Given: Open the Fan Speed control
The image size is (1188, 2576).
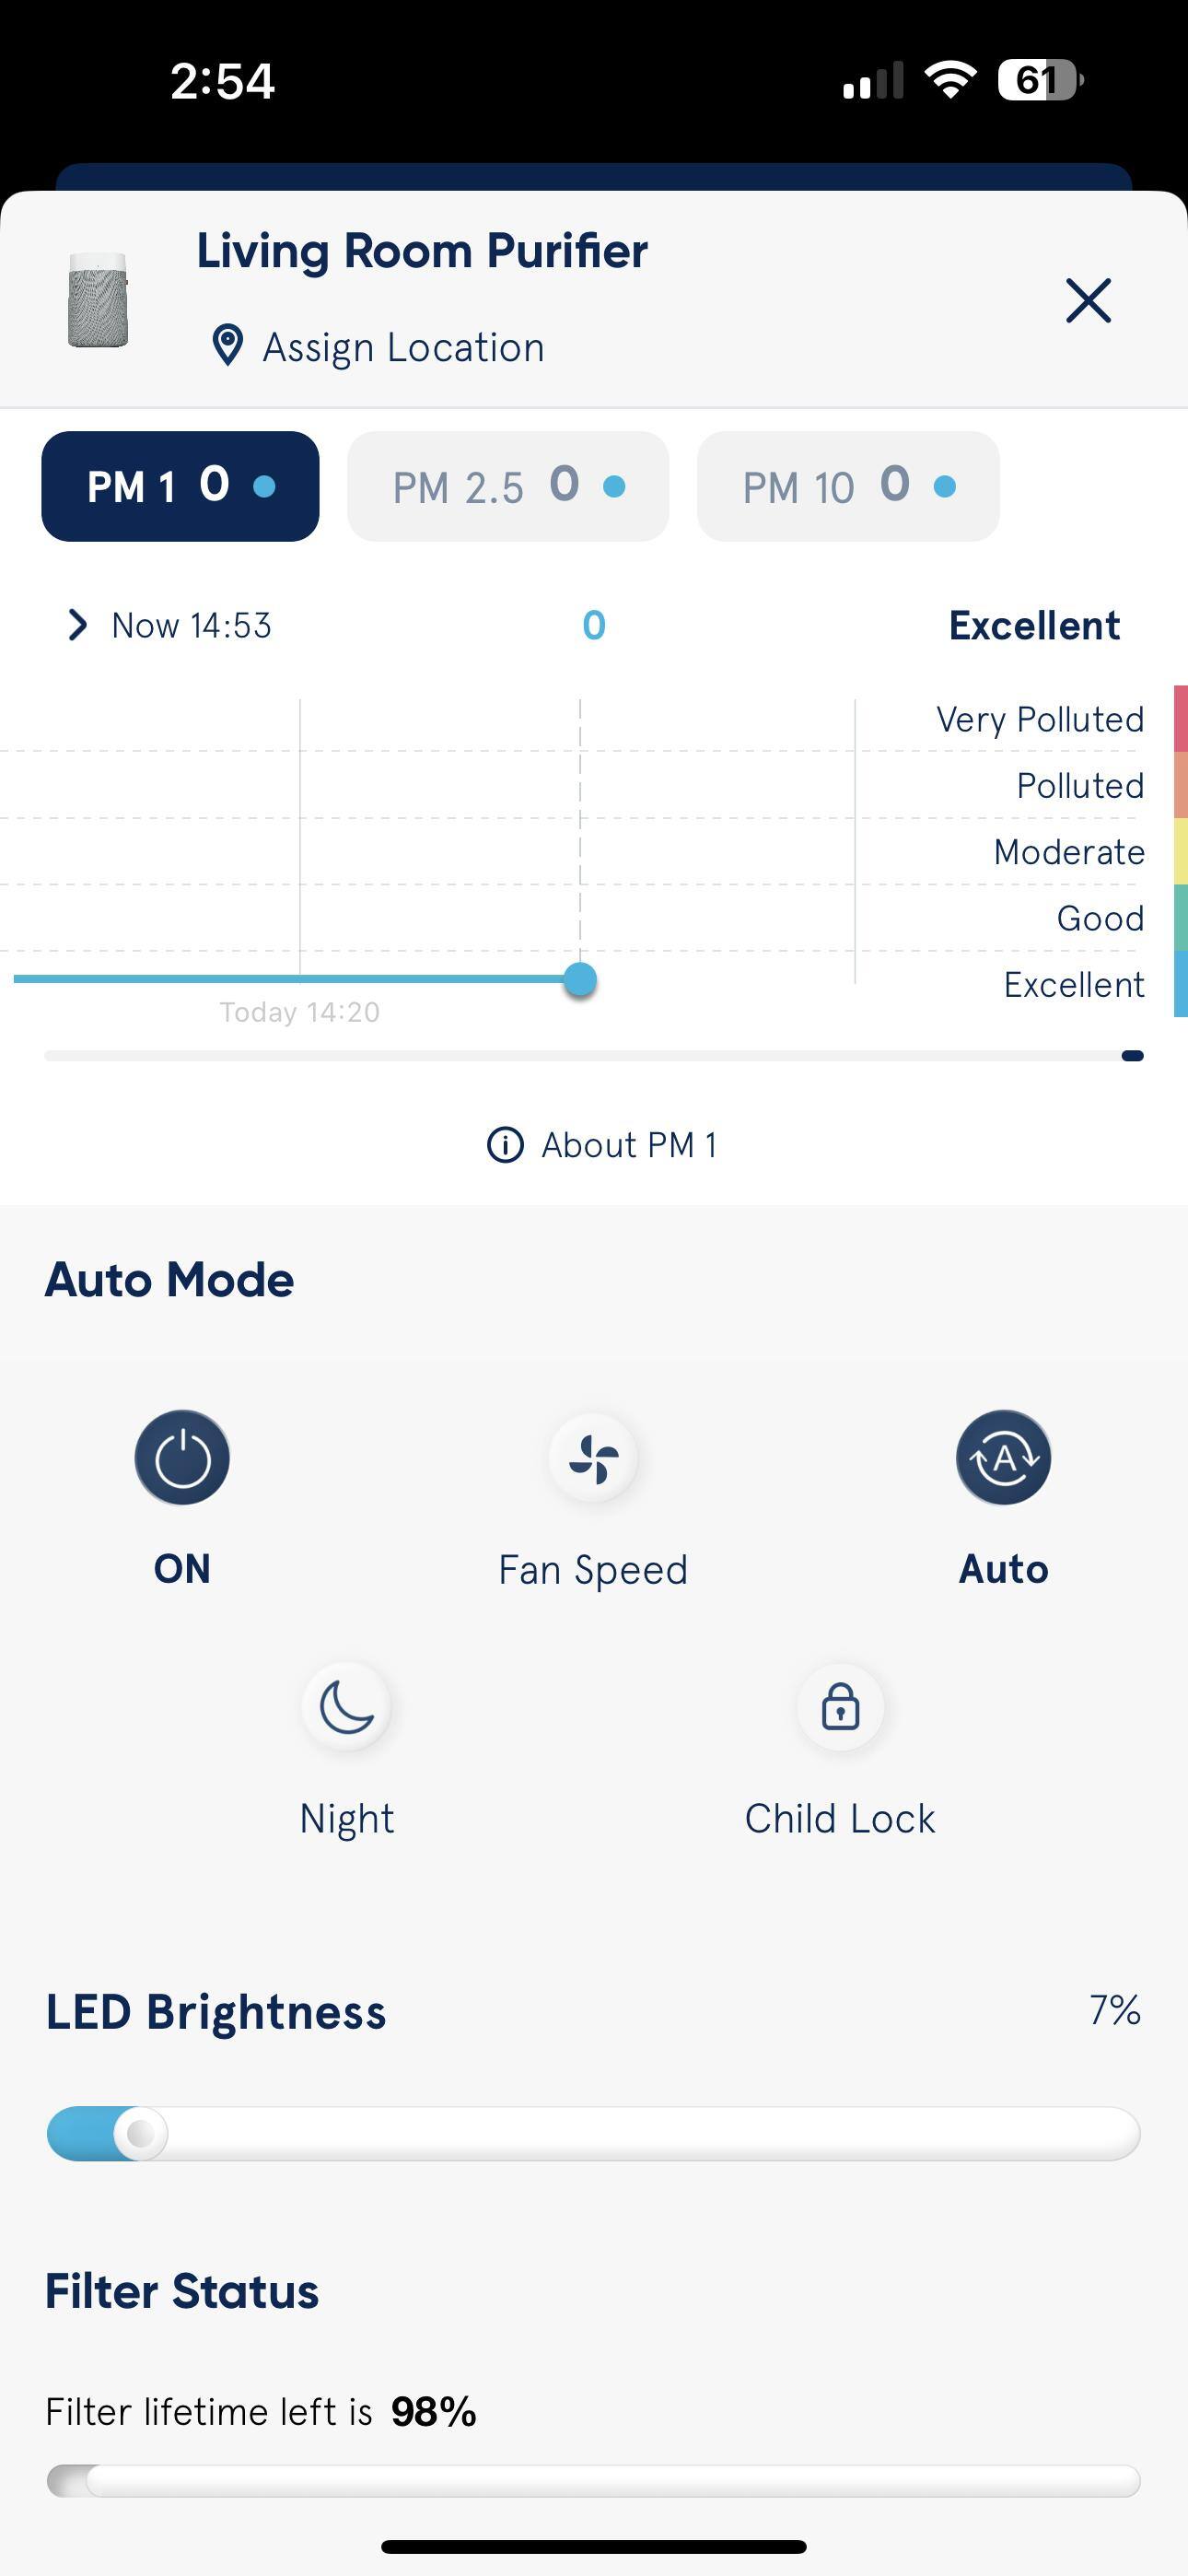Looking at the screenshot, I should point(593,1457).
